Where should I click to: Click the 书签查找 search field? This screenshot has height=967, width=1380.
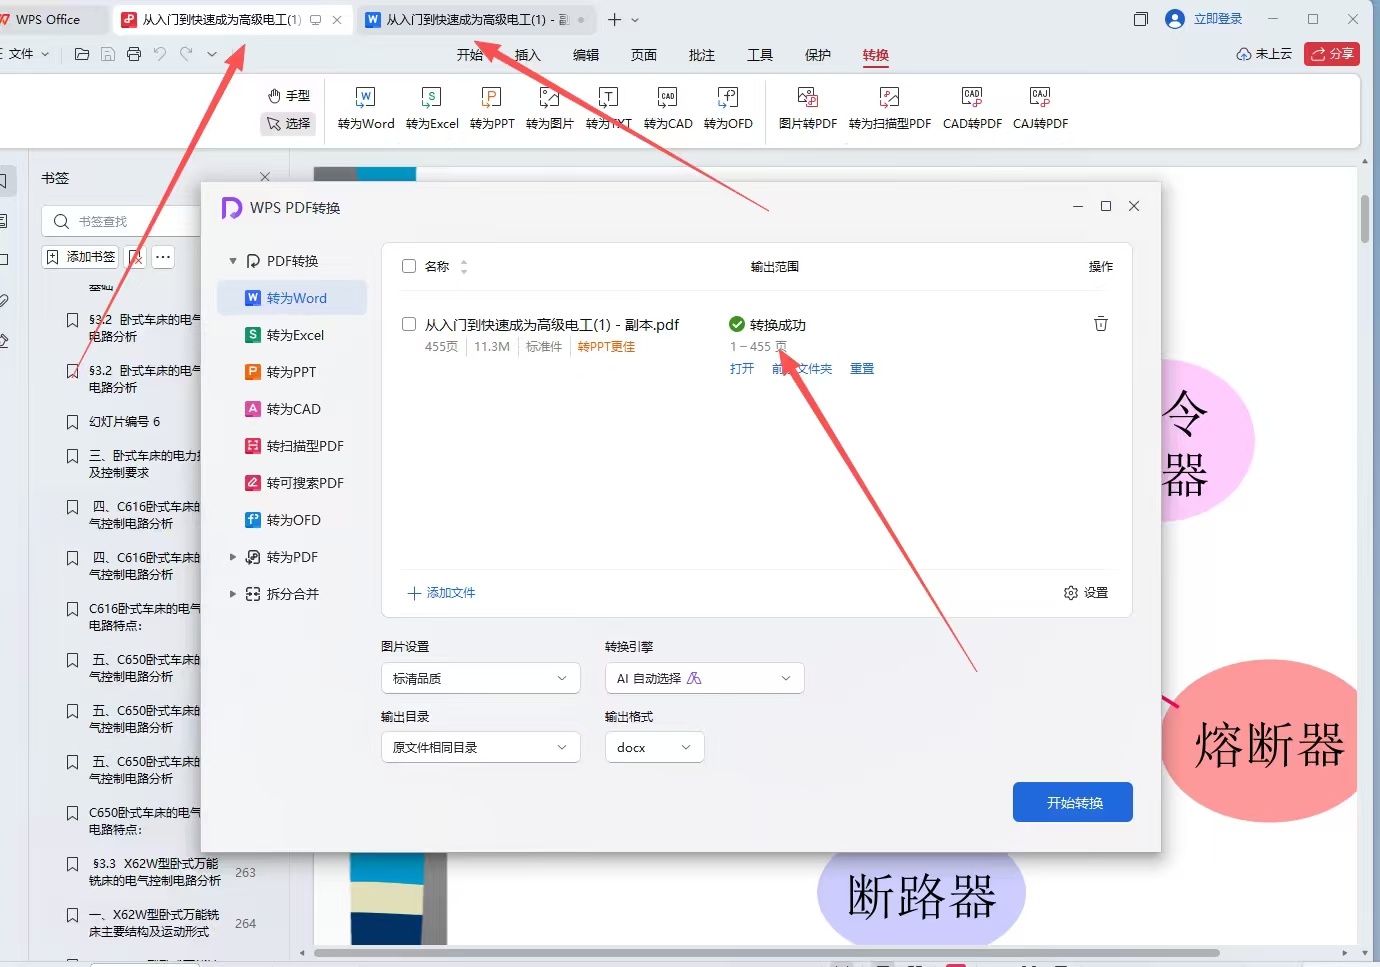(122, 221)
